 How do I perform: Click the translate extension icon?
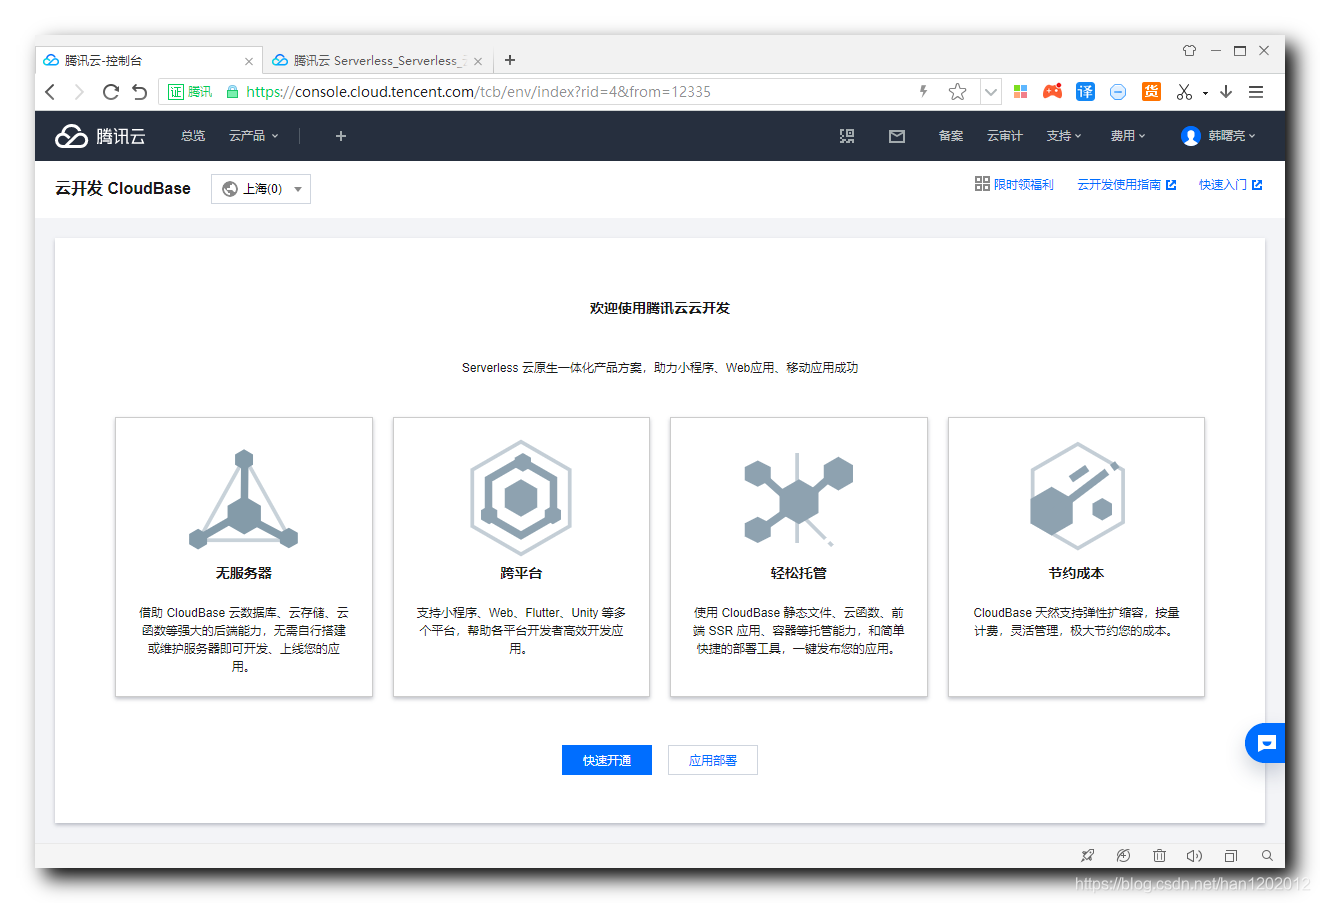pos(1085,92)
